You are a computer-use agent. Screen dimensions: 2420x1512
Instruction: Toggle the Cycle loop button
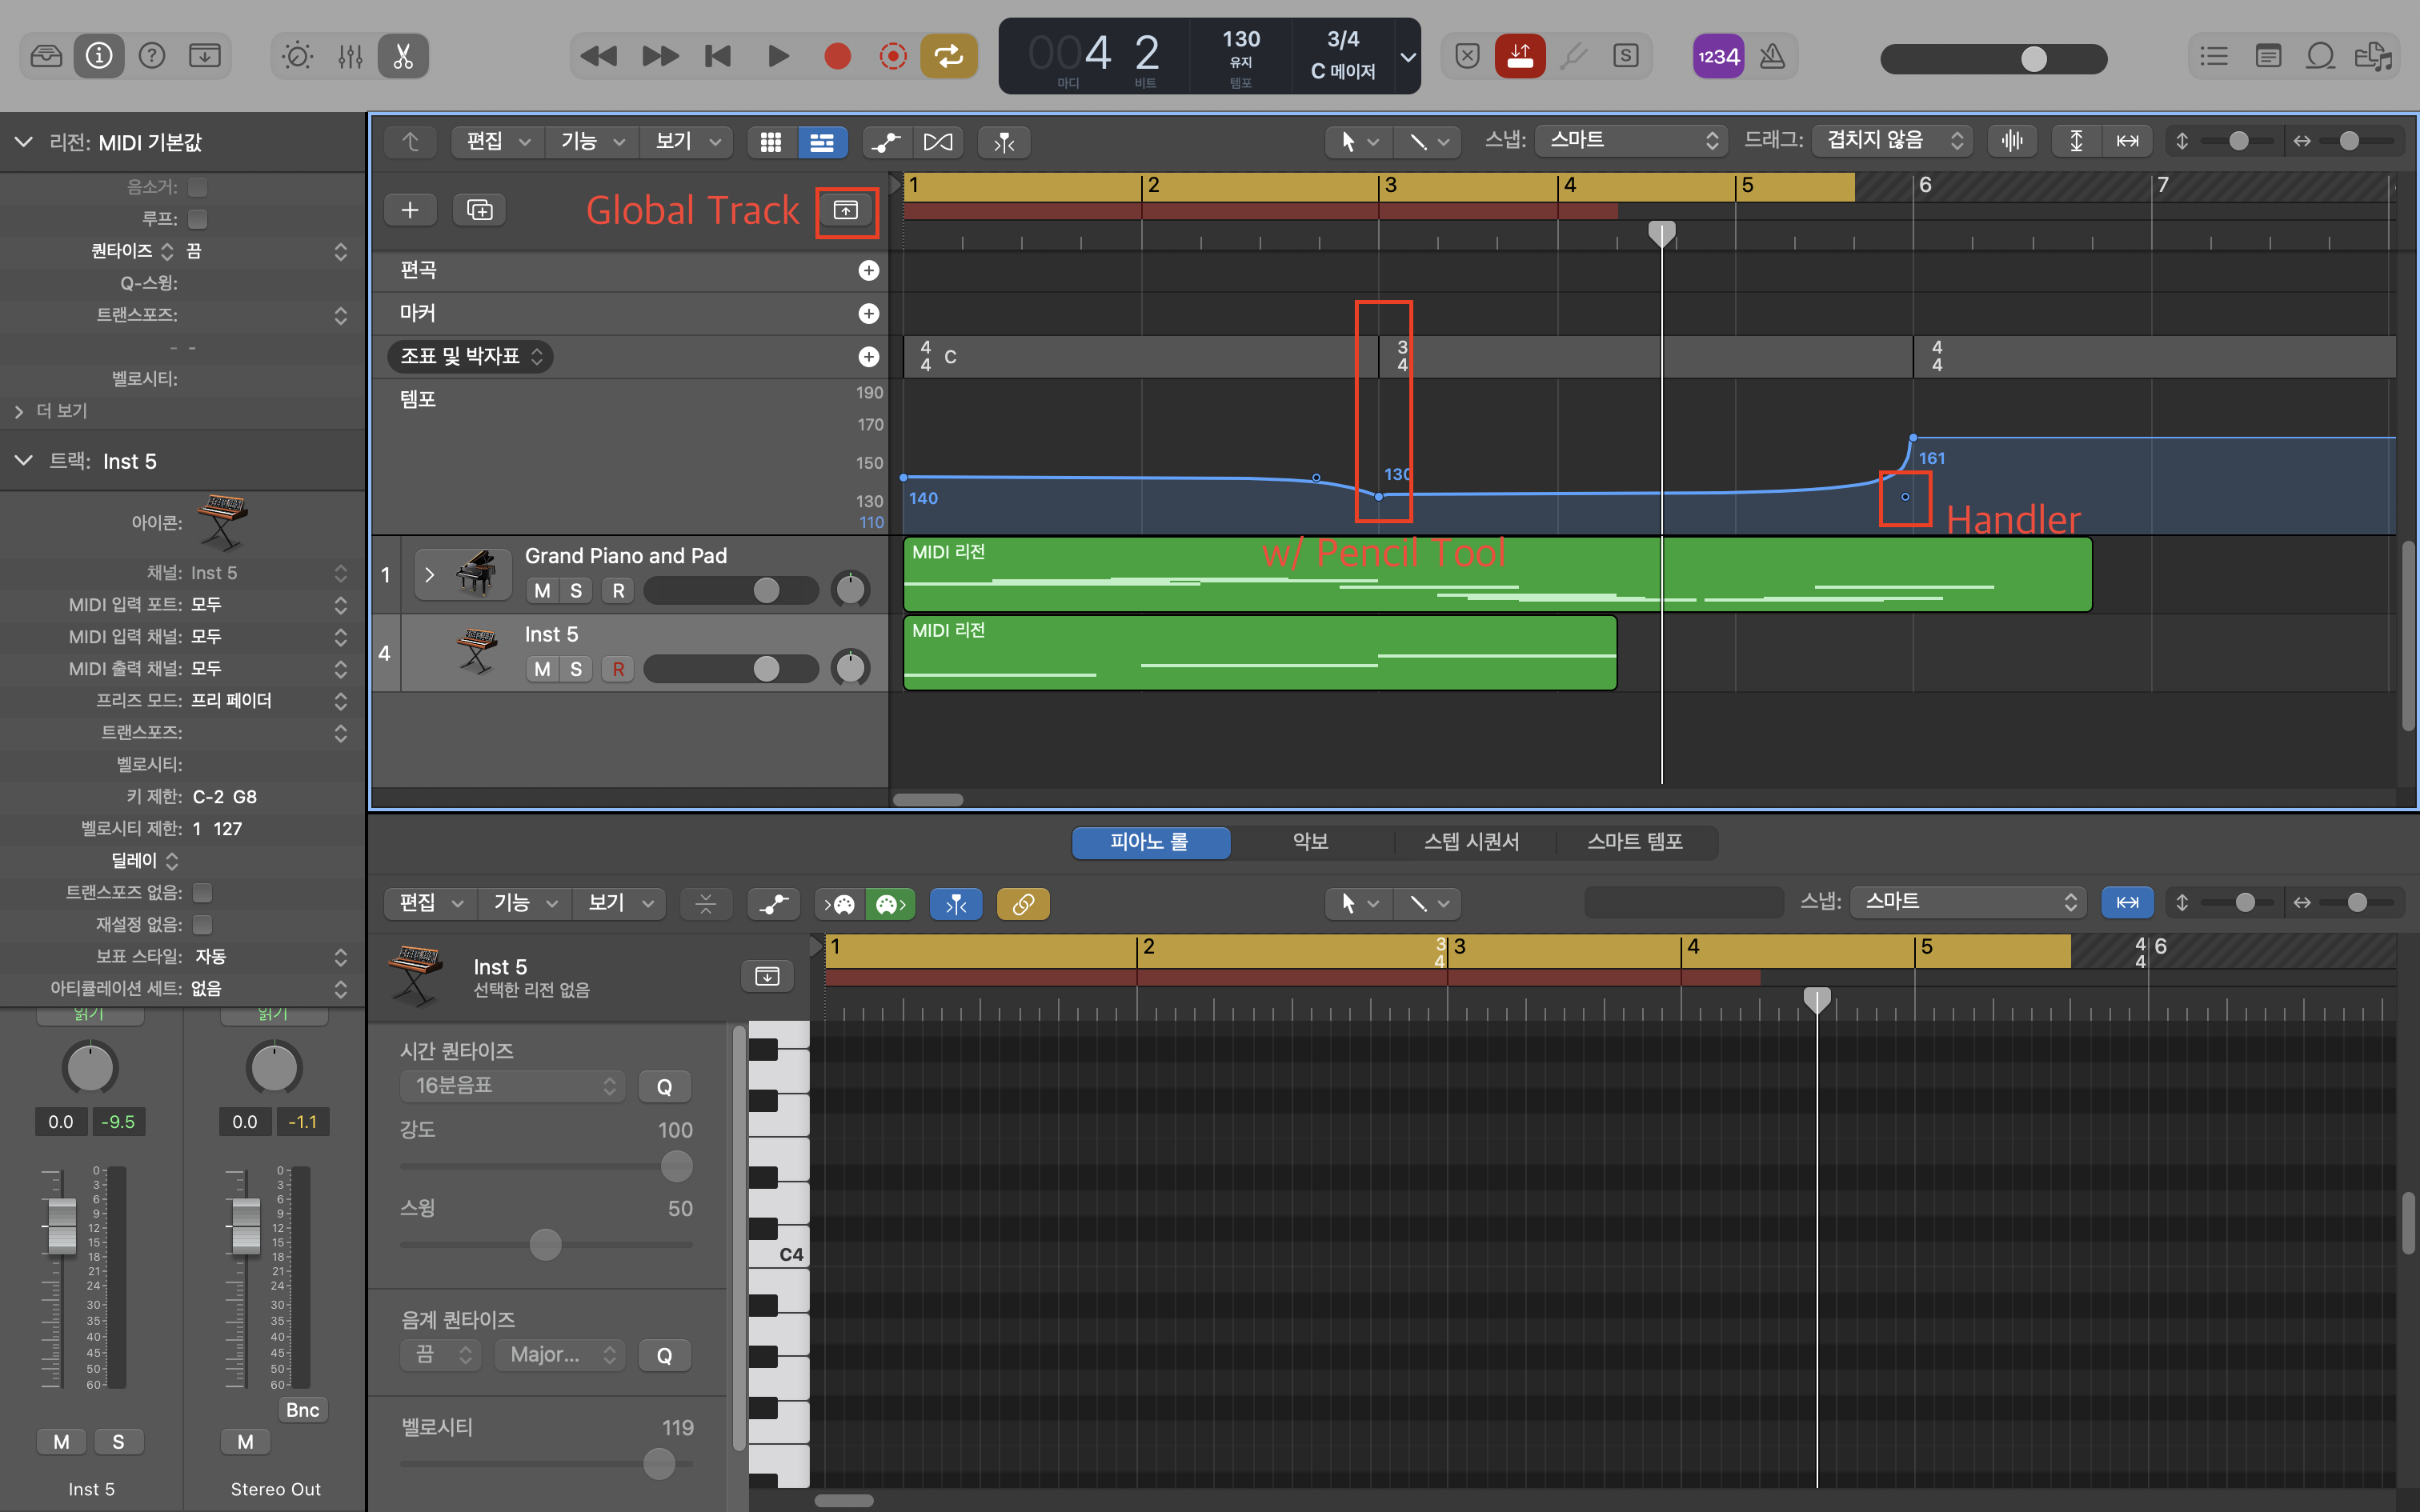[x=948, y=56]
